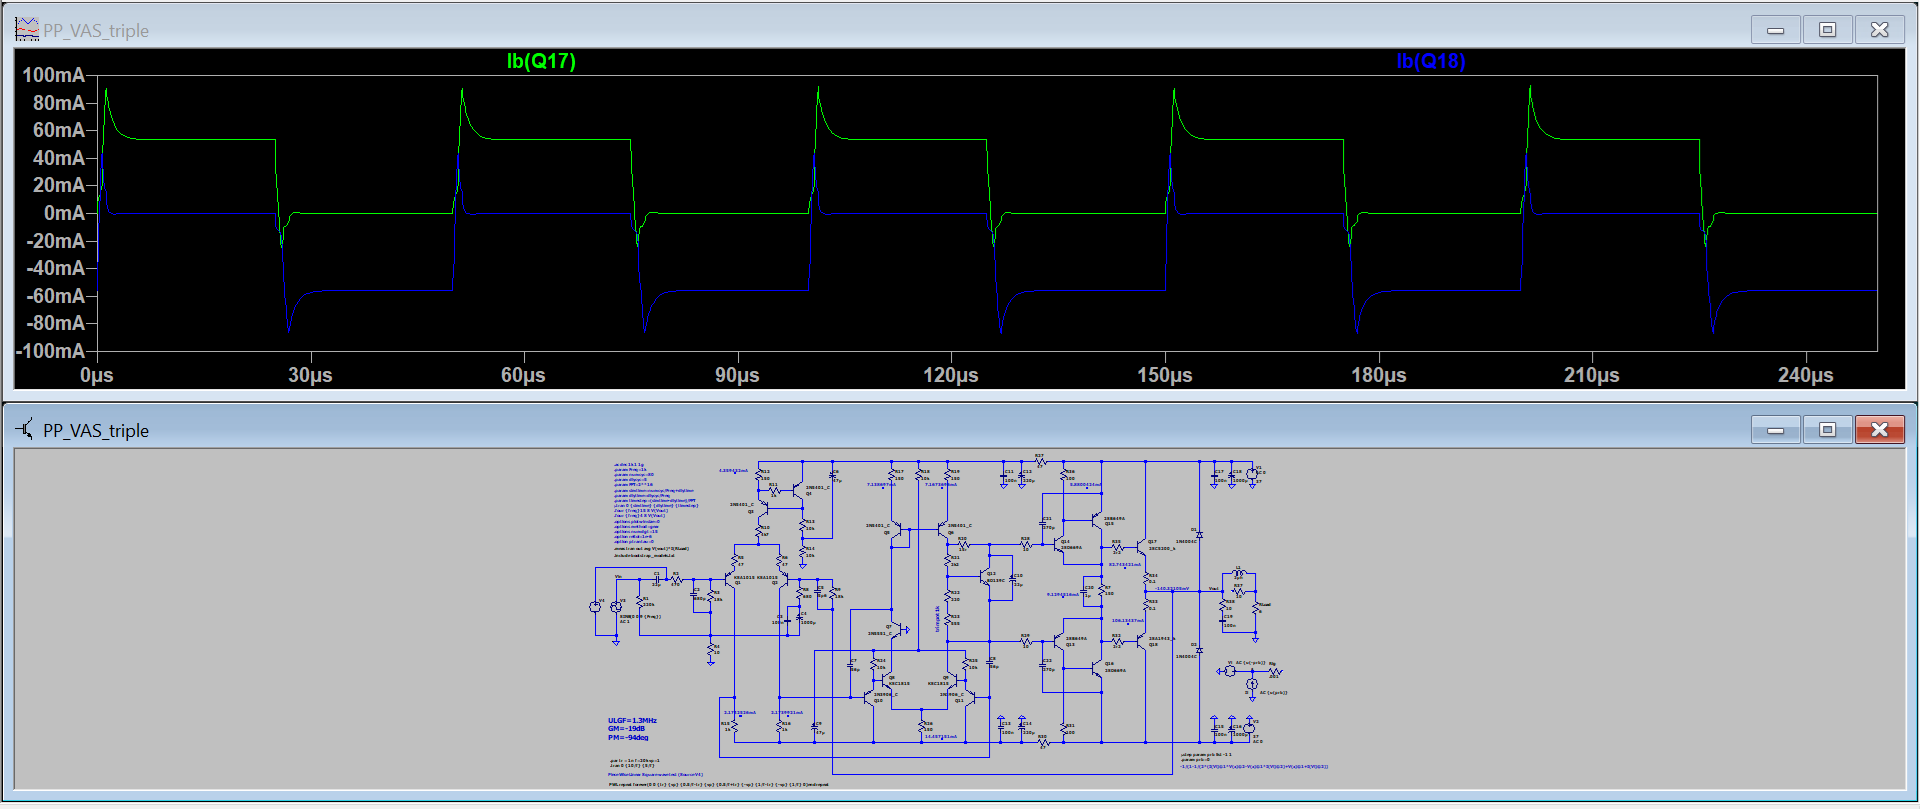Viewport: 1920px width, 809px height.
Task: Select the blue Ib(Q18) trace label
Action: [1430, 61]
